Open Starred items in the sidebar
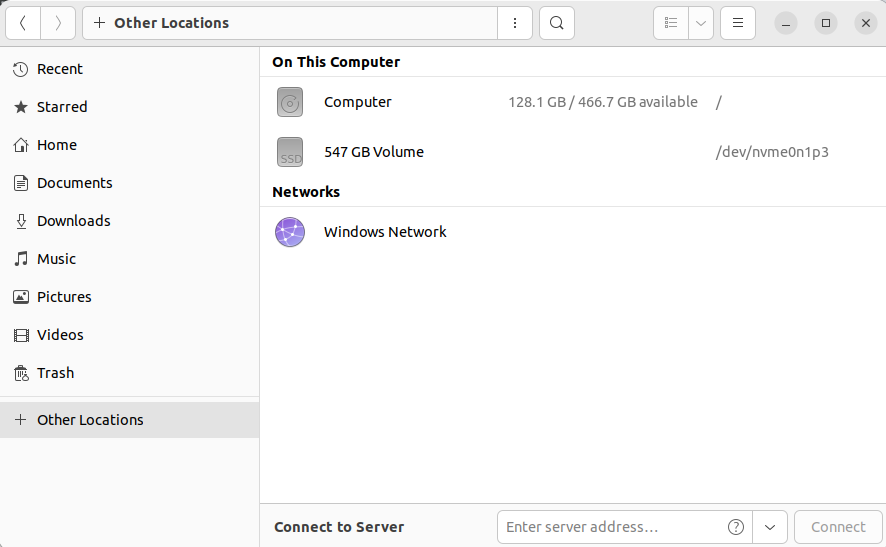Screen dimensions: 886x547 (x=62, y=107)
